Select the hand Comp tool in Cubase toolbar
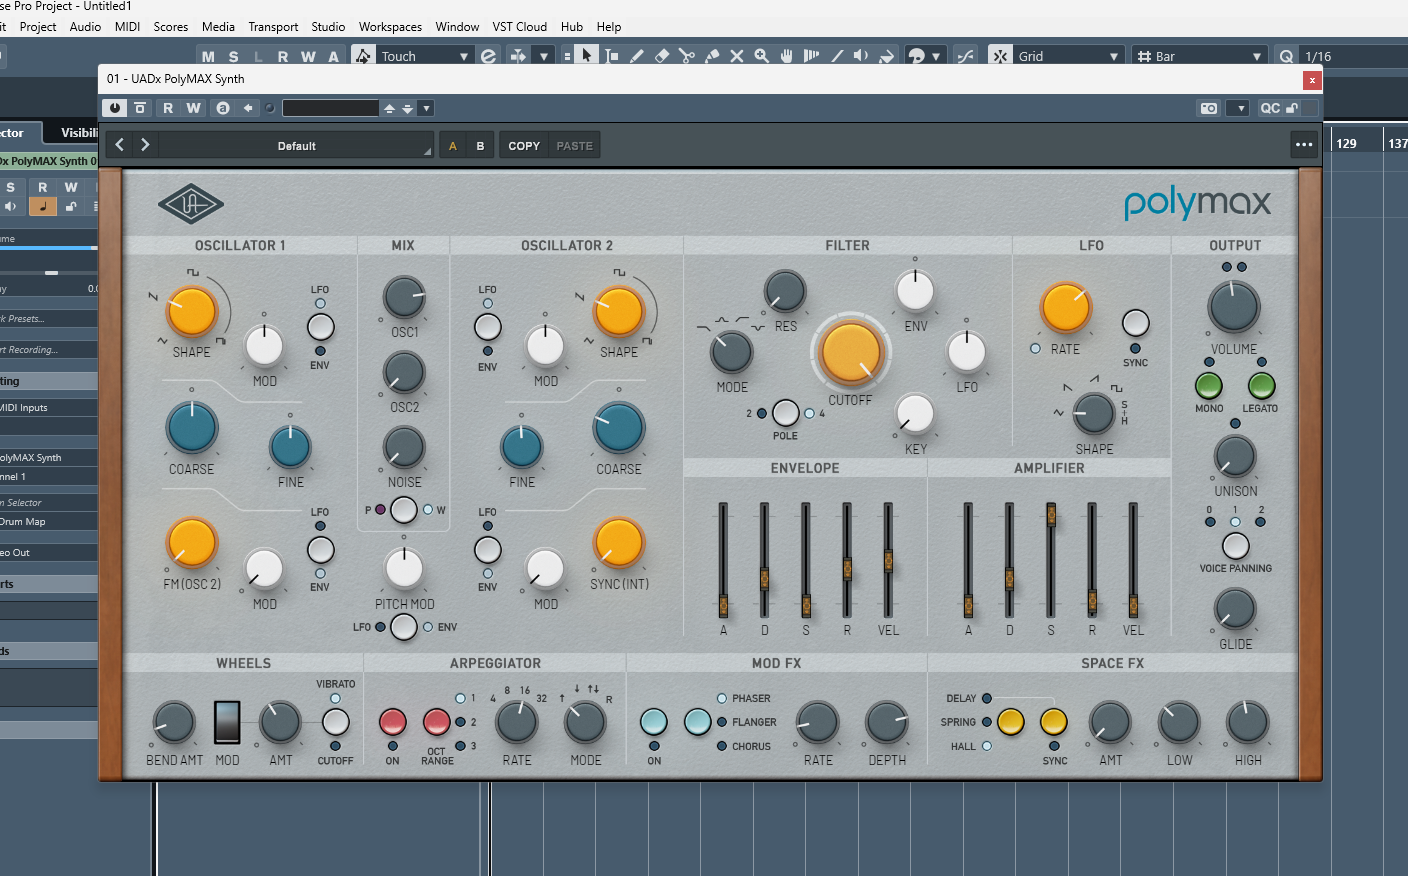Image resolution: width=1408 pixels, height=876 pixels. [787, 56]
